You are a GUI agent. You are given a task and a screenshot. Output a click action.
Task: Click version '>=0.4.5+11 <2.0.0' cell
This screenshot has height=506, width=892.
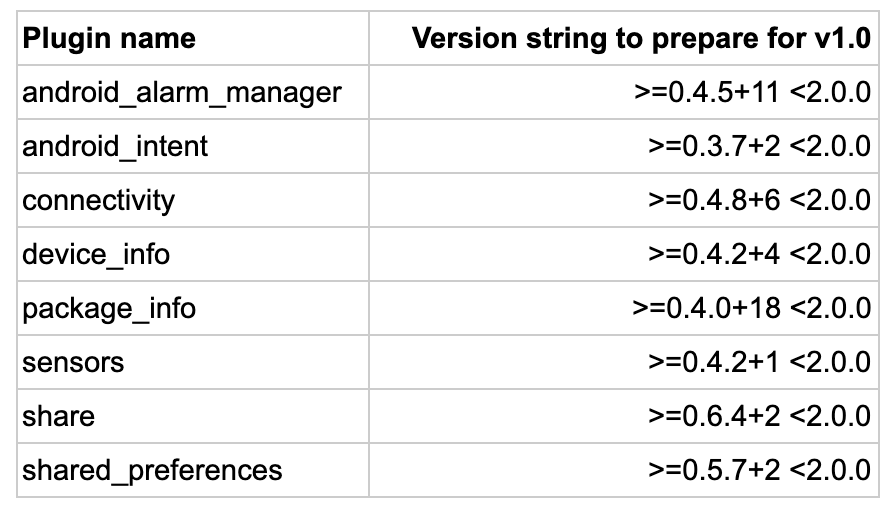(624, 92)
